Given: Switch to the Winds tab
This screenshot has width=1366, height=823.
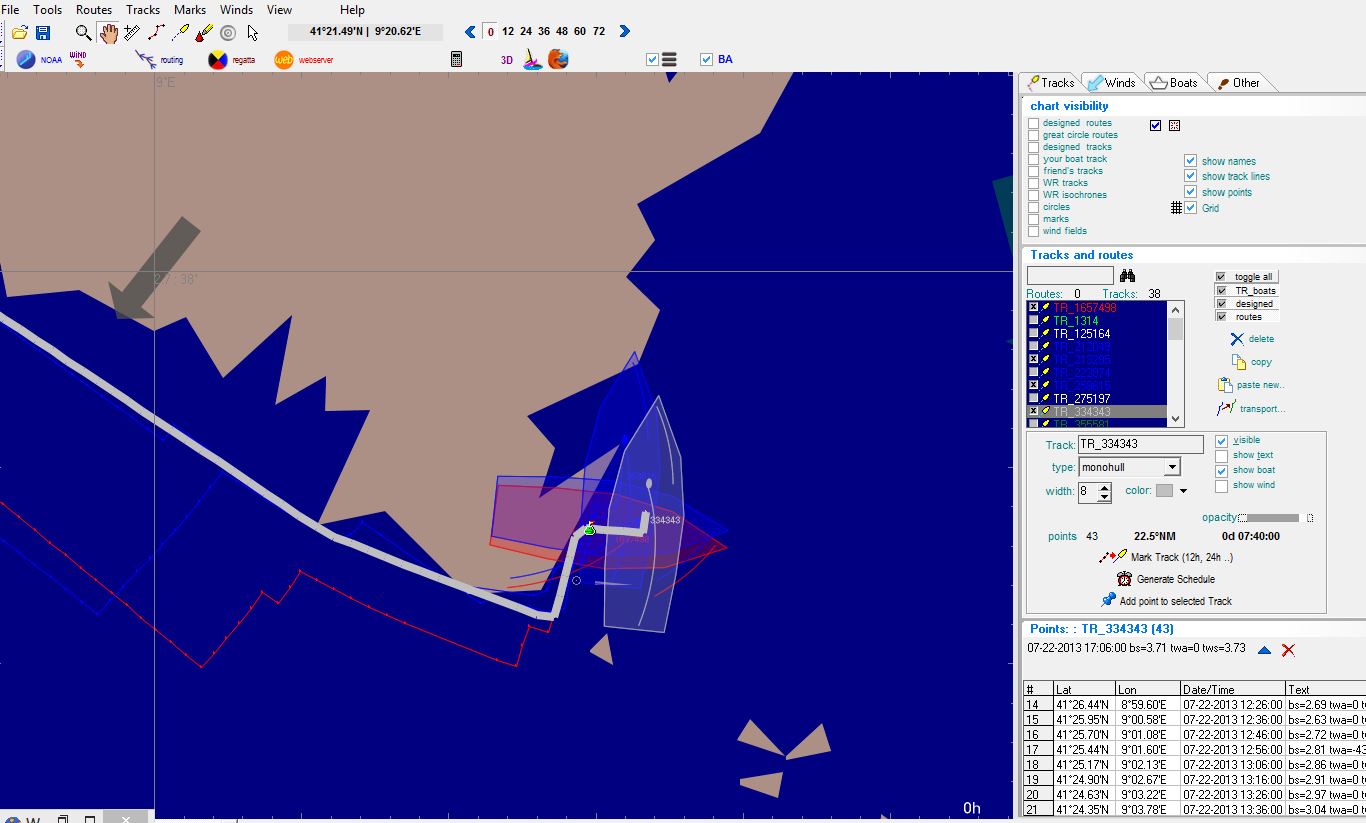Looking at the screenshot, I should pyautogui.click(x=1110, y=82).
